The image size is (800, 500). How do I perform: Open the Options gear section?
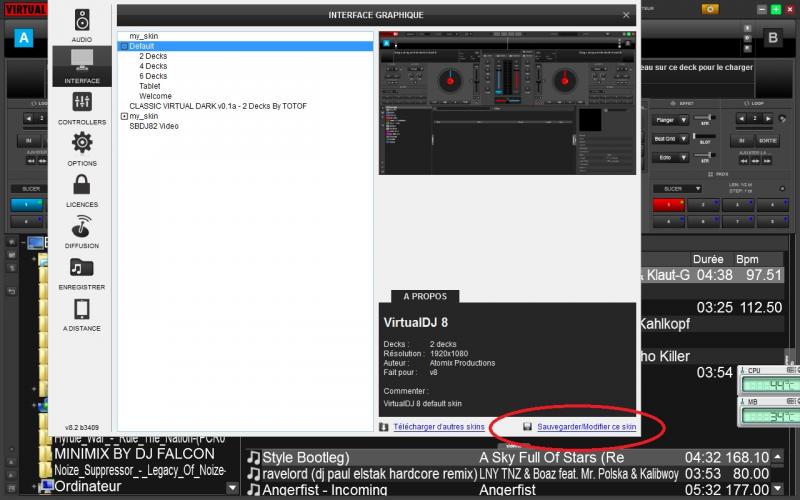coord(82,149)
